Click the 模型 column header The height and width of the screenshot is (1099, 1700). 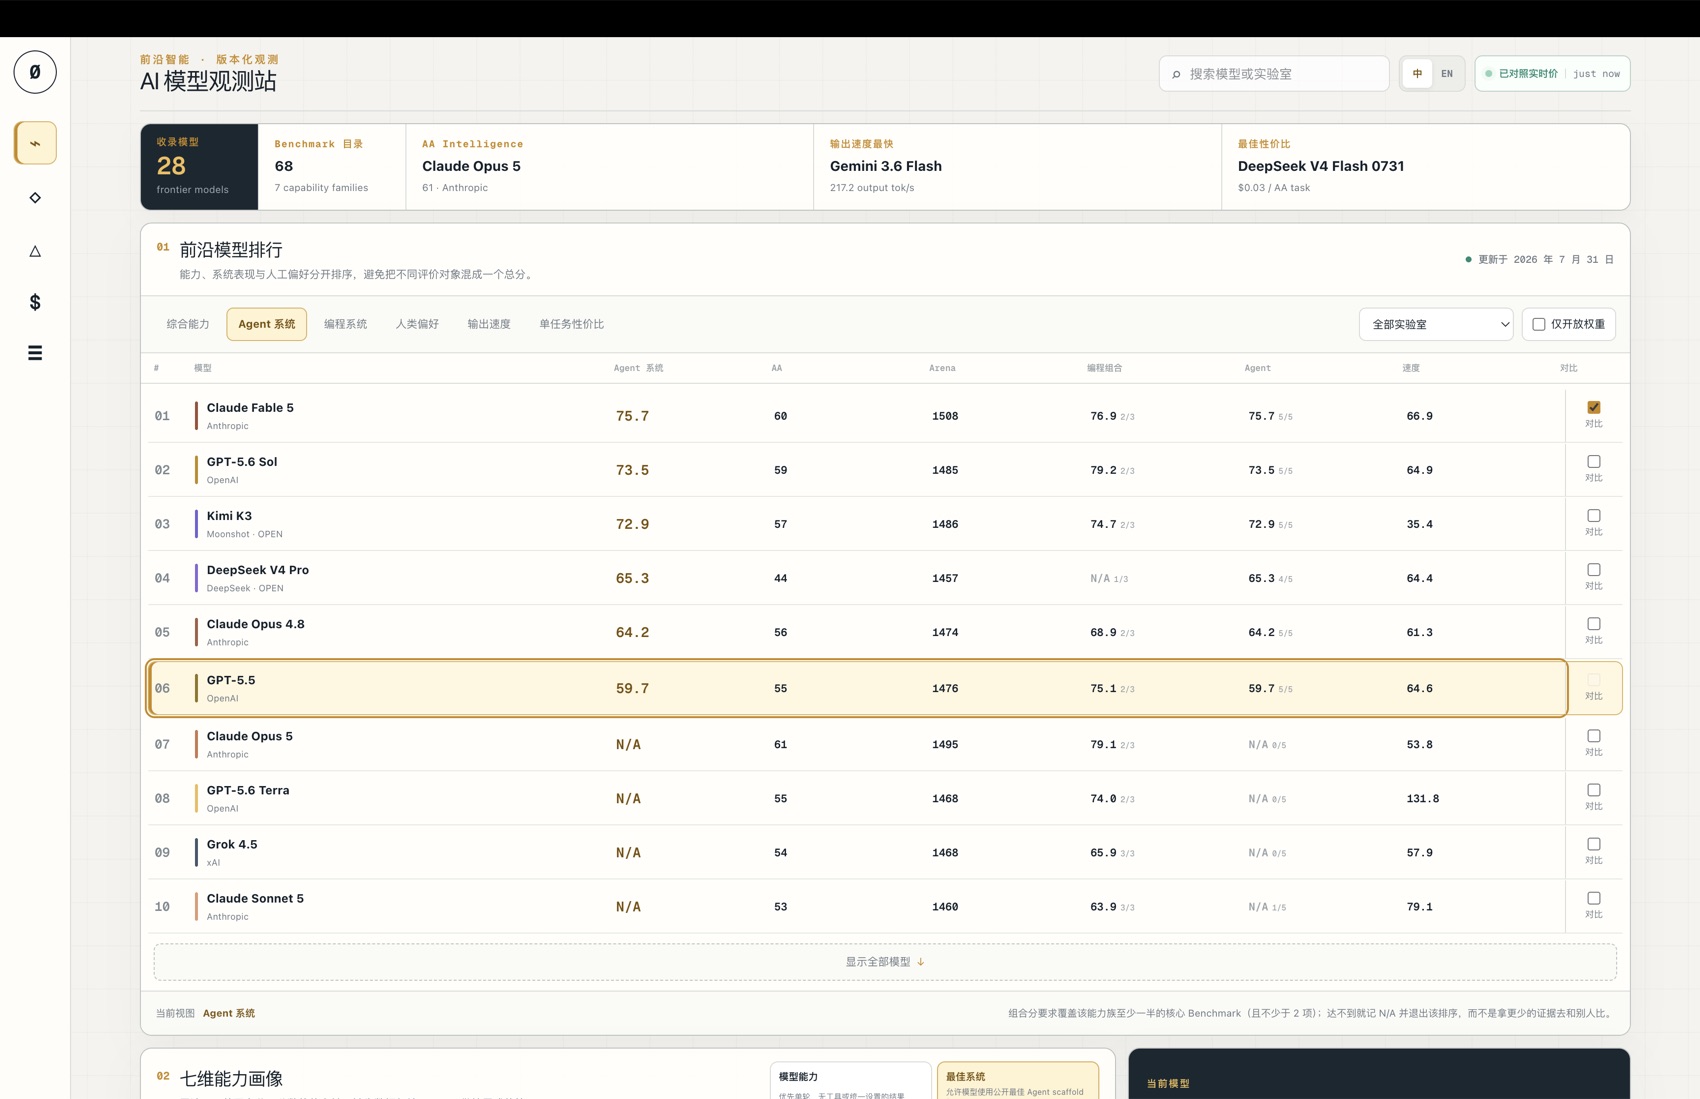[x=203, y=368]
